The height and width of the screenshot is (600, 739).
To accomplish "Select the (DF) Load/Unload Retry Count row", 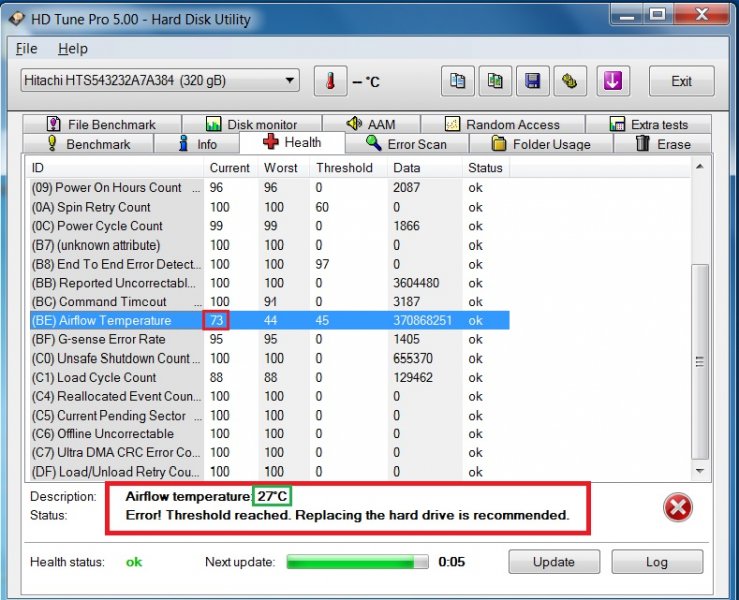I will (x=270, y=471).
